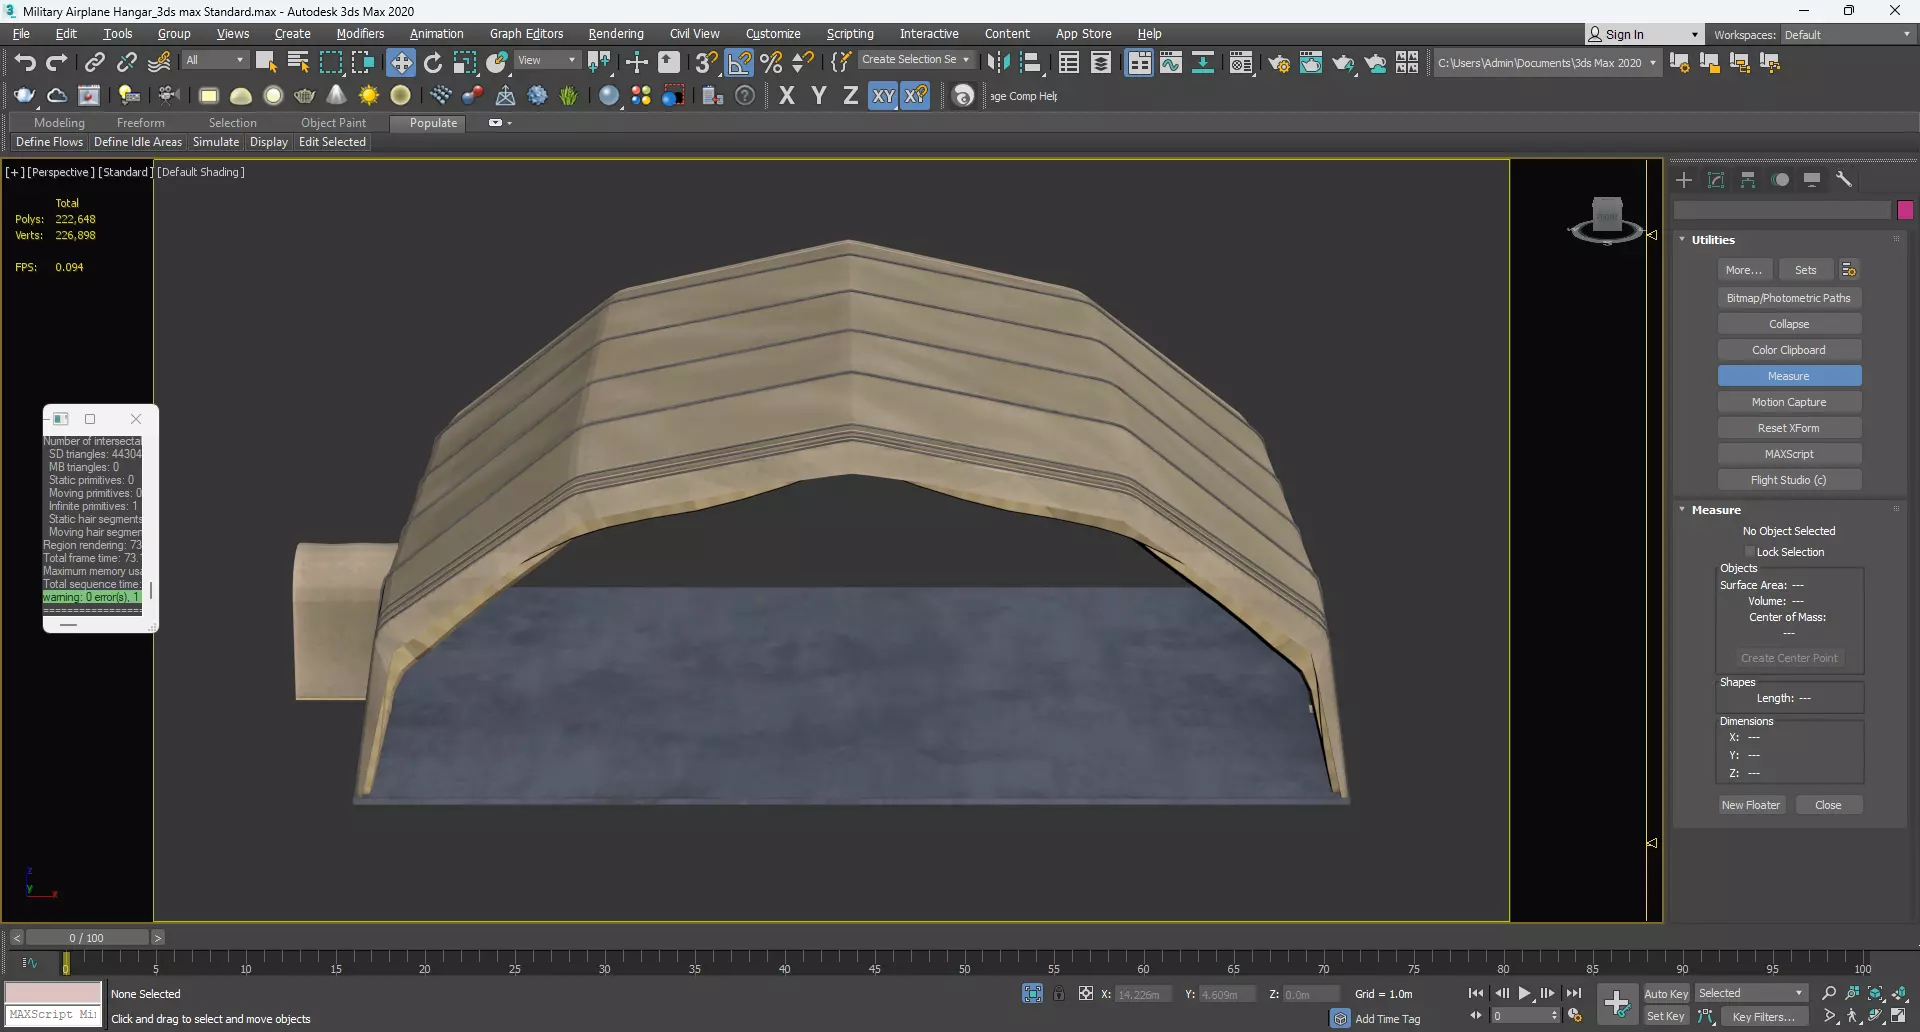
Task: Open the Create command panel tab
Action: (x=1684, y=179)
